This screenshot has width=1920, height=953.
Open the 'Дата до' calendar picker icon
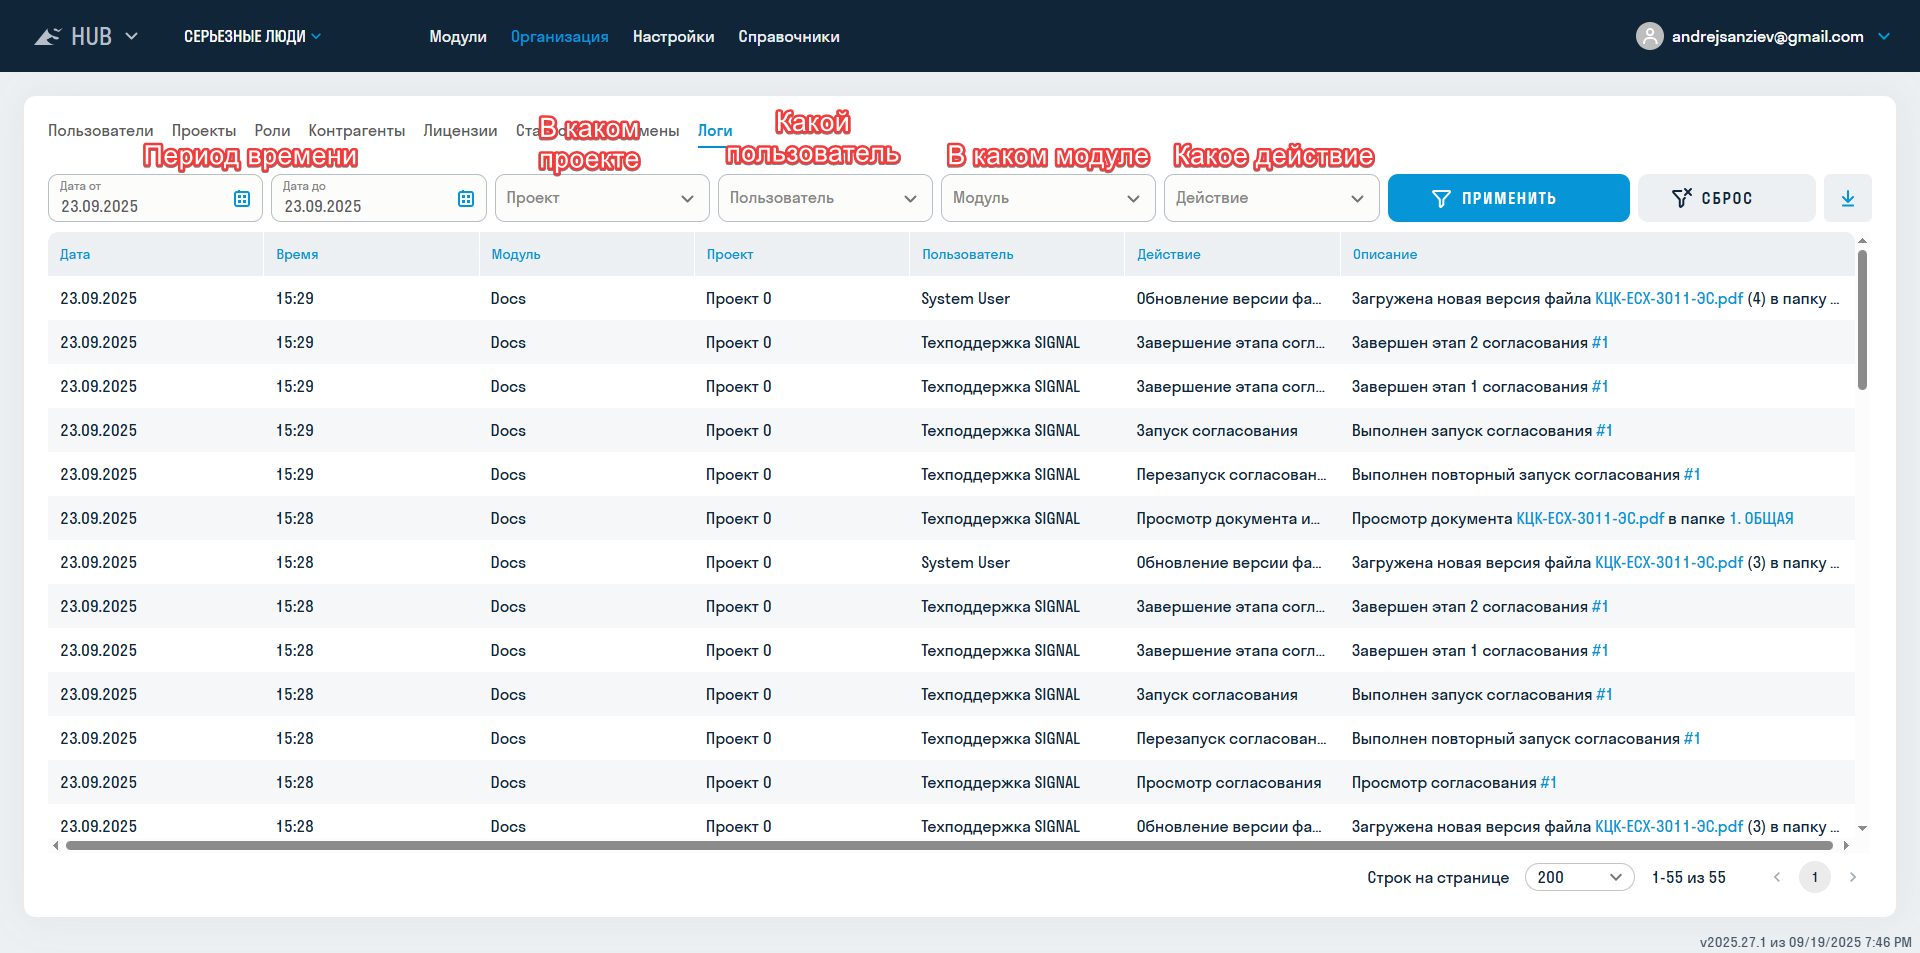click(x=465, y=199)
